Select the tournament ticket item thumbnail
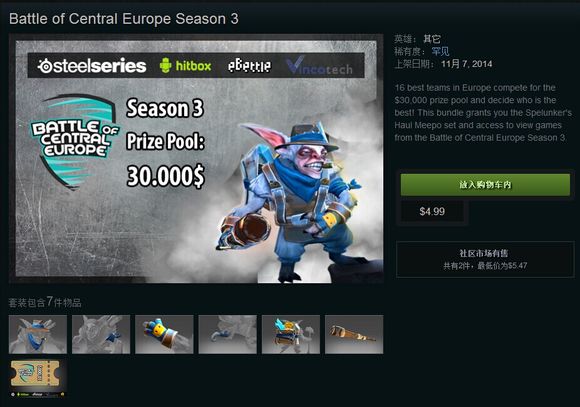This screenshot has width=580, height=407. pos(38,378)
